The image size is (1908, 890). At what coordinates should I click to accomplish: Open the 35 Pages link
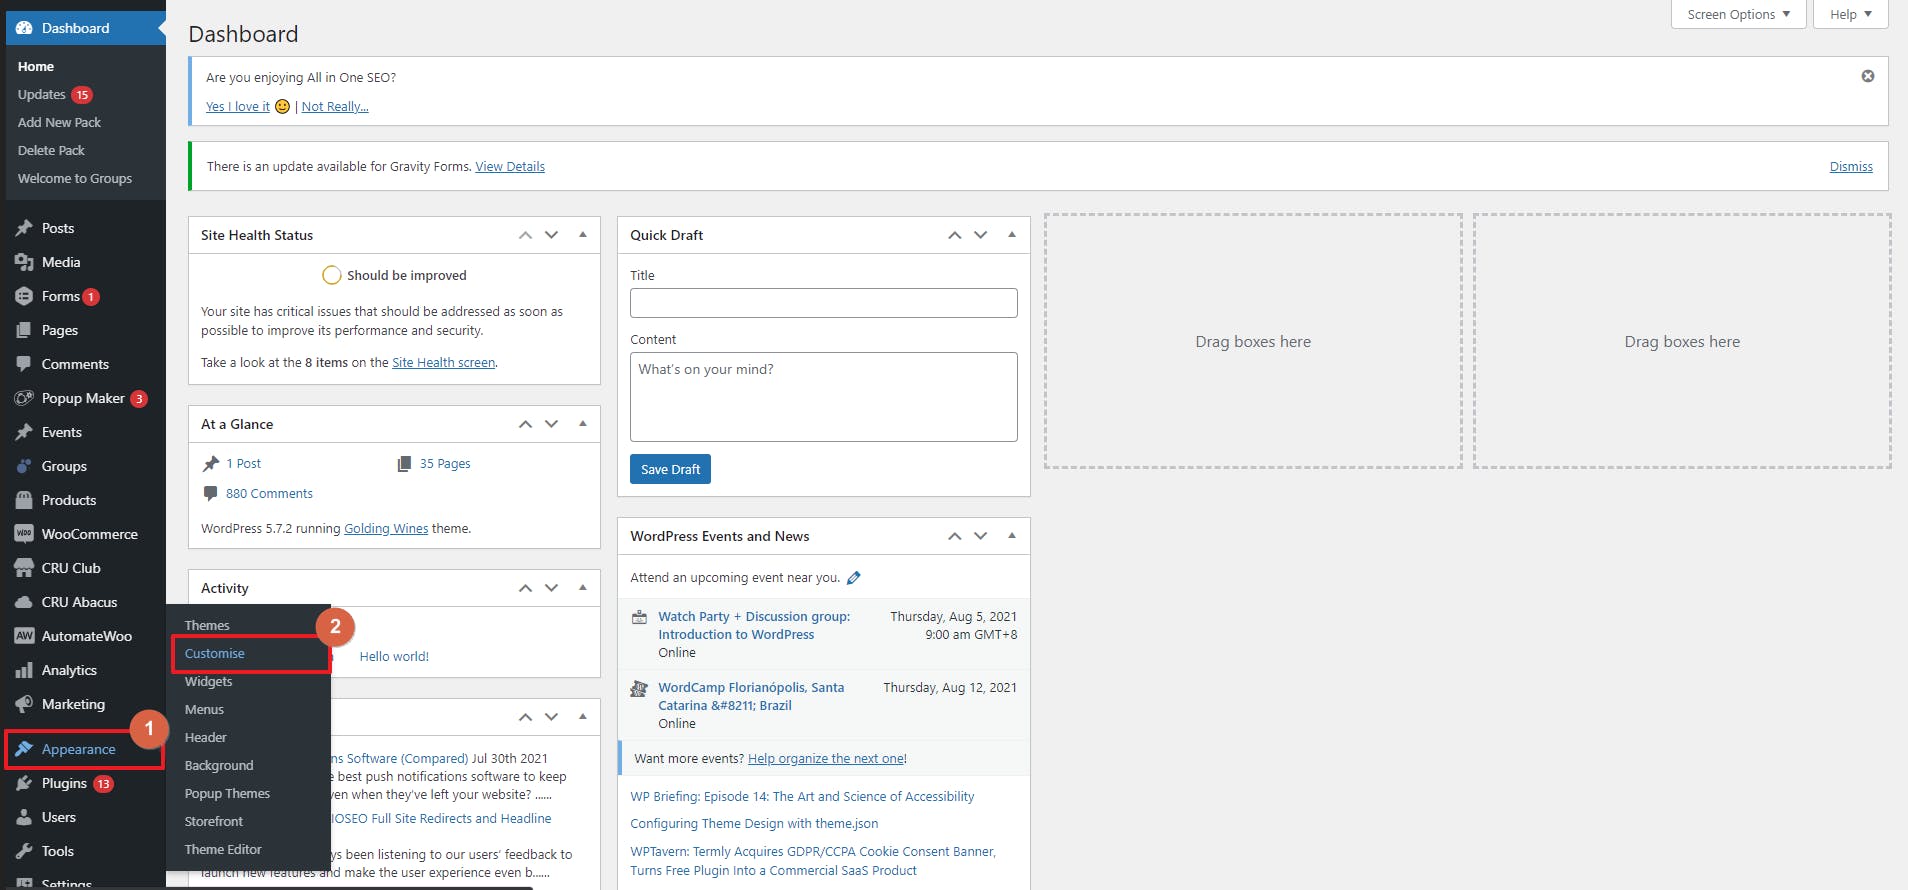pyautogui.click(x=445, y=463)
